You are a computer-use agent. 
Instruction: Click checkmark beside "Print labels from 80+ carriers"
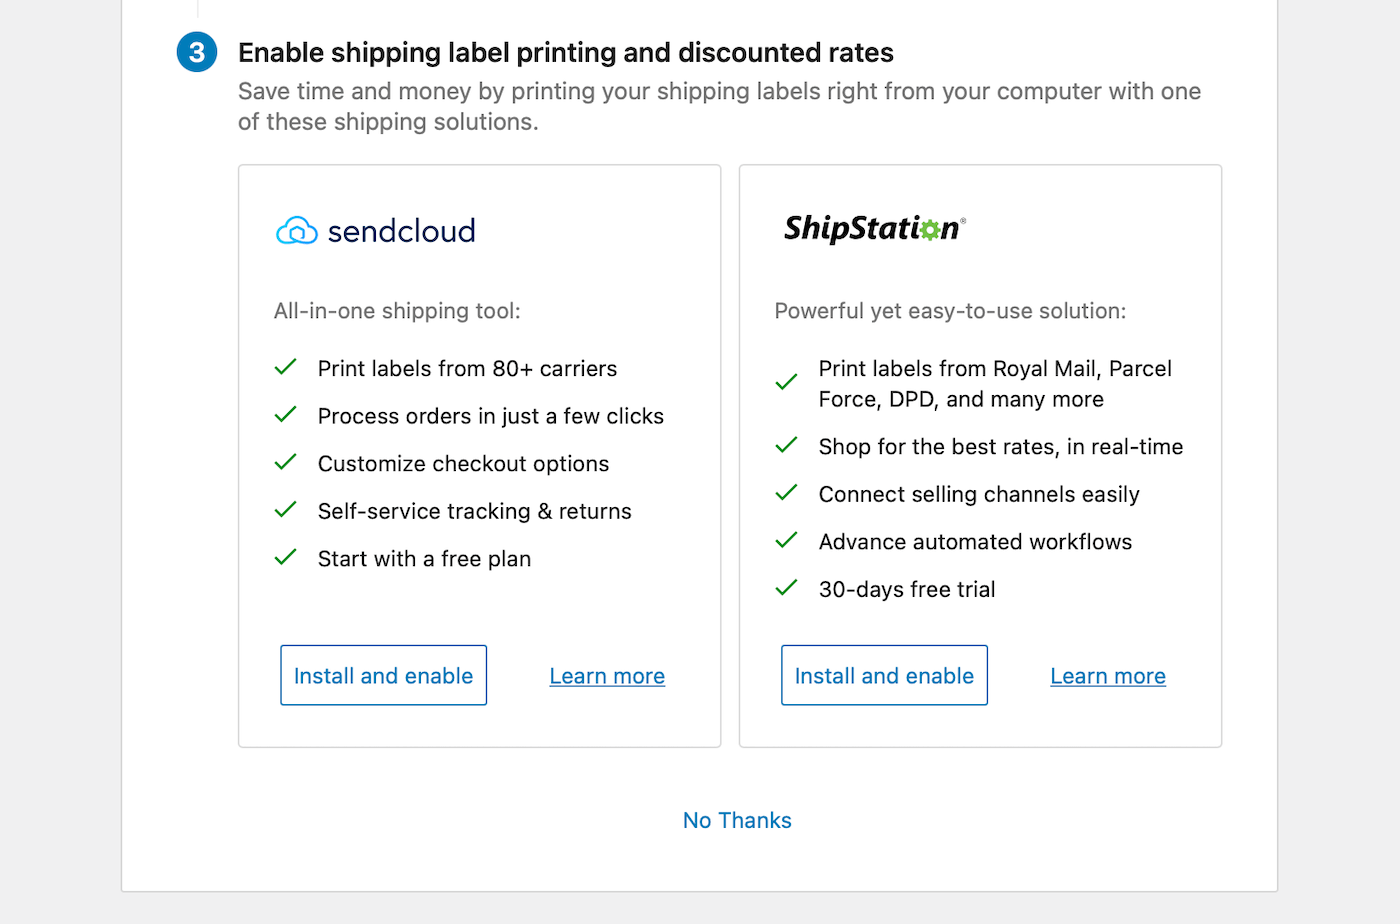[286, 367]
